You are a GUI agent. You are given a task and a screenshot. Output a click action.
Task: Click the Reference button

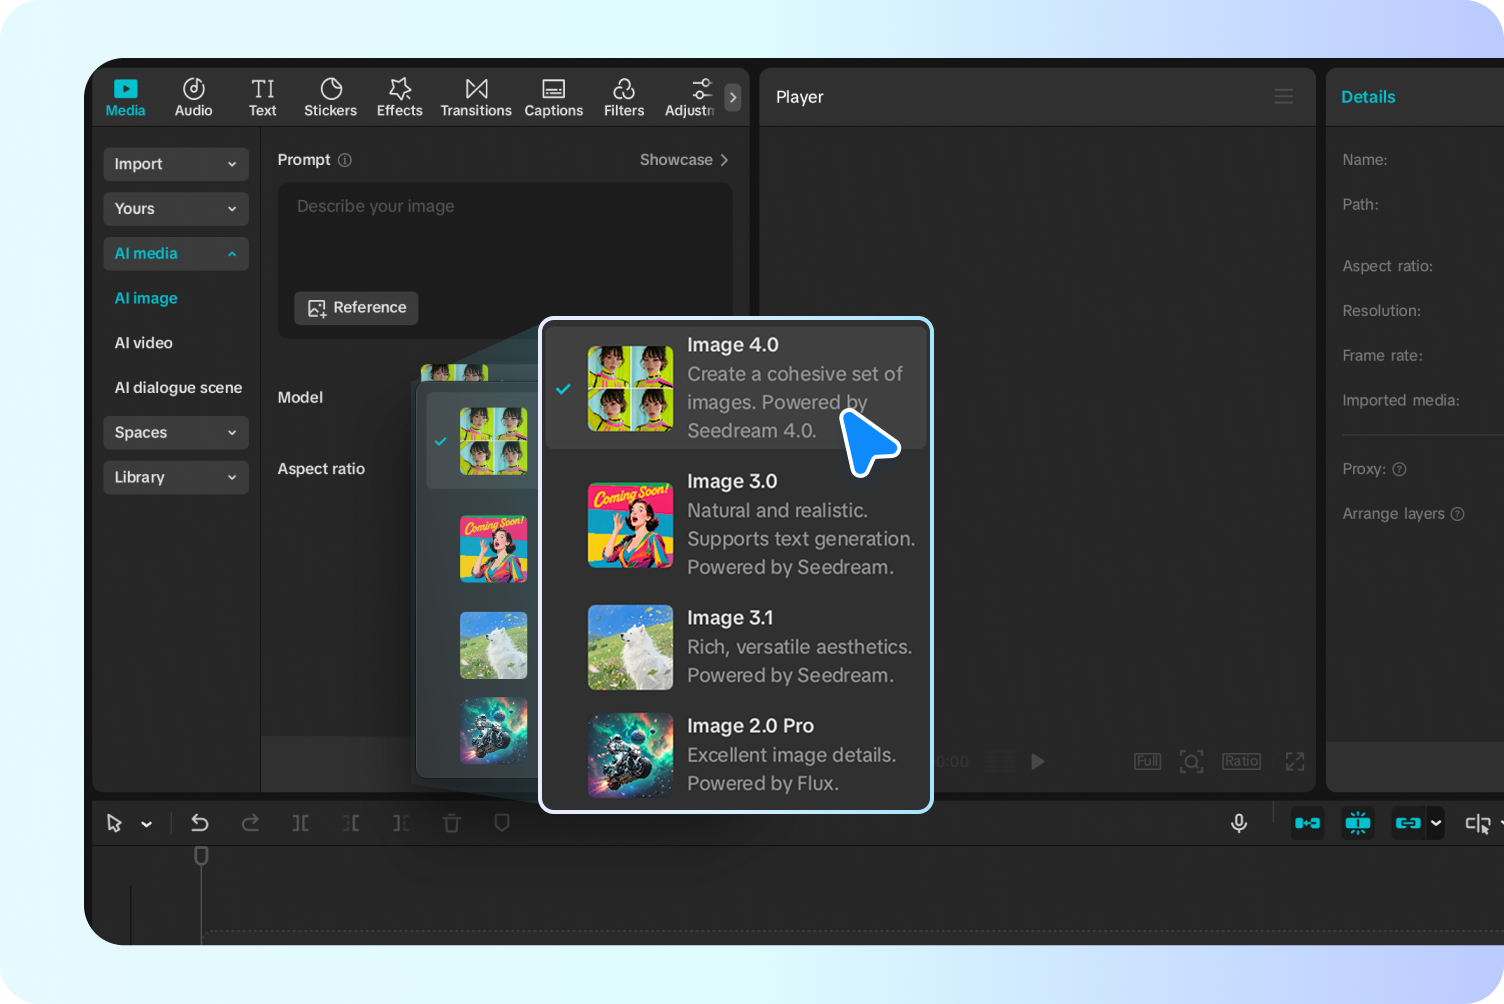pyautogui.click(x=357, y=308)
